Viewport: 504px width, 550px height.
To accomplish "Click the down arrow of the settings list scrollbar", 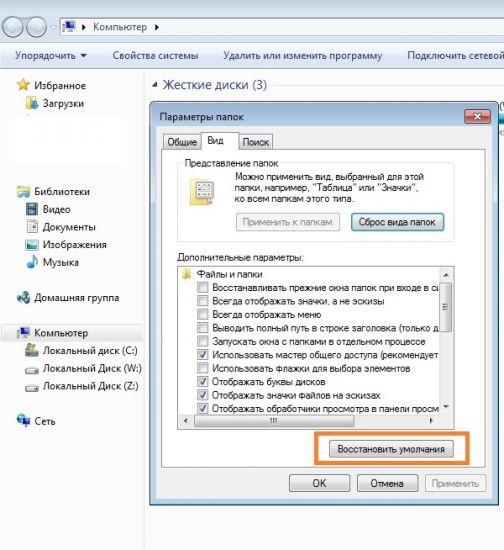I will pyautogui.click(x=446, y=407).
